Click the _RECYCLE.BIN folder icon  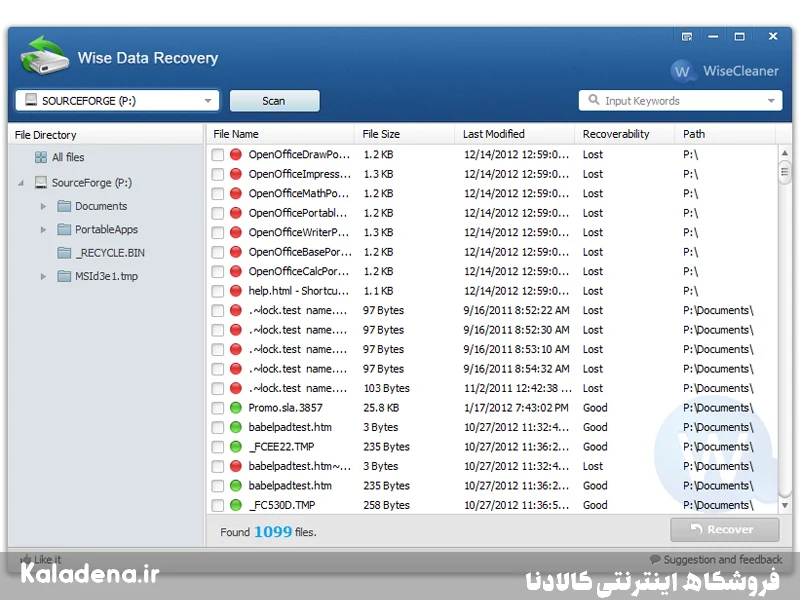pos(64,253)
